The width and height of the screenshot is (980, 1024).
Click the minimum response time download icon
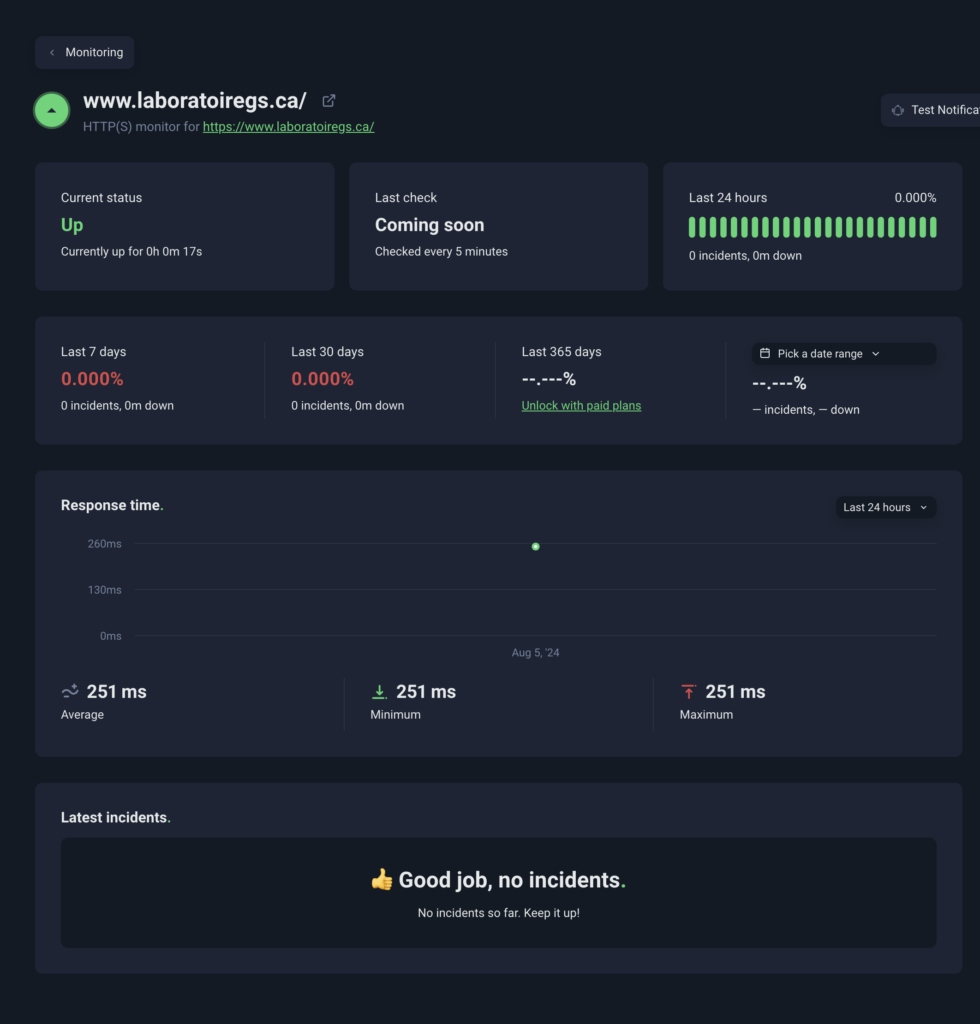pos(379,692)
